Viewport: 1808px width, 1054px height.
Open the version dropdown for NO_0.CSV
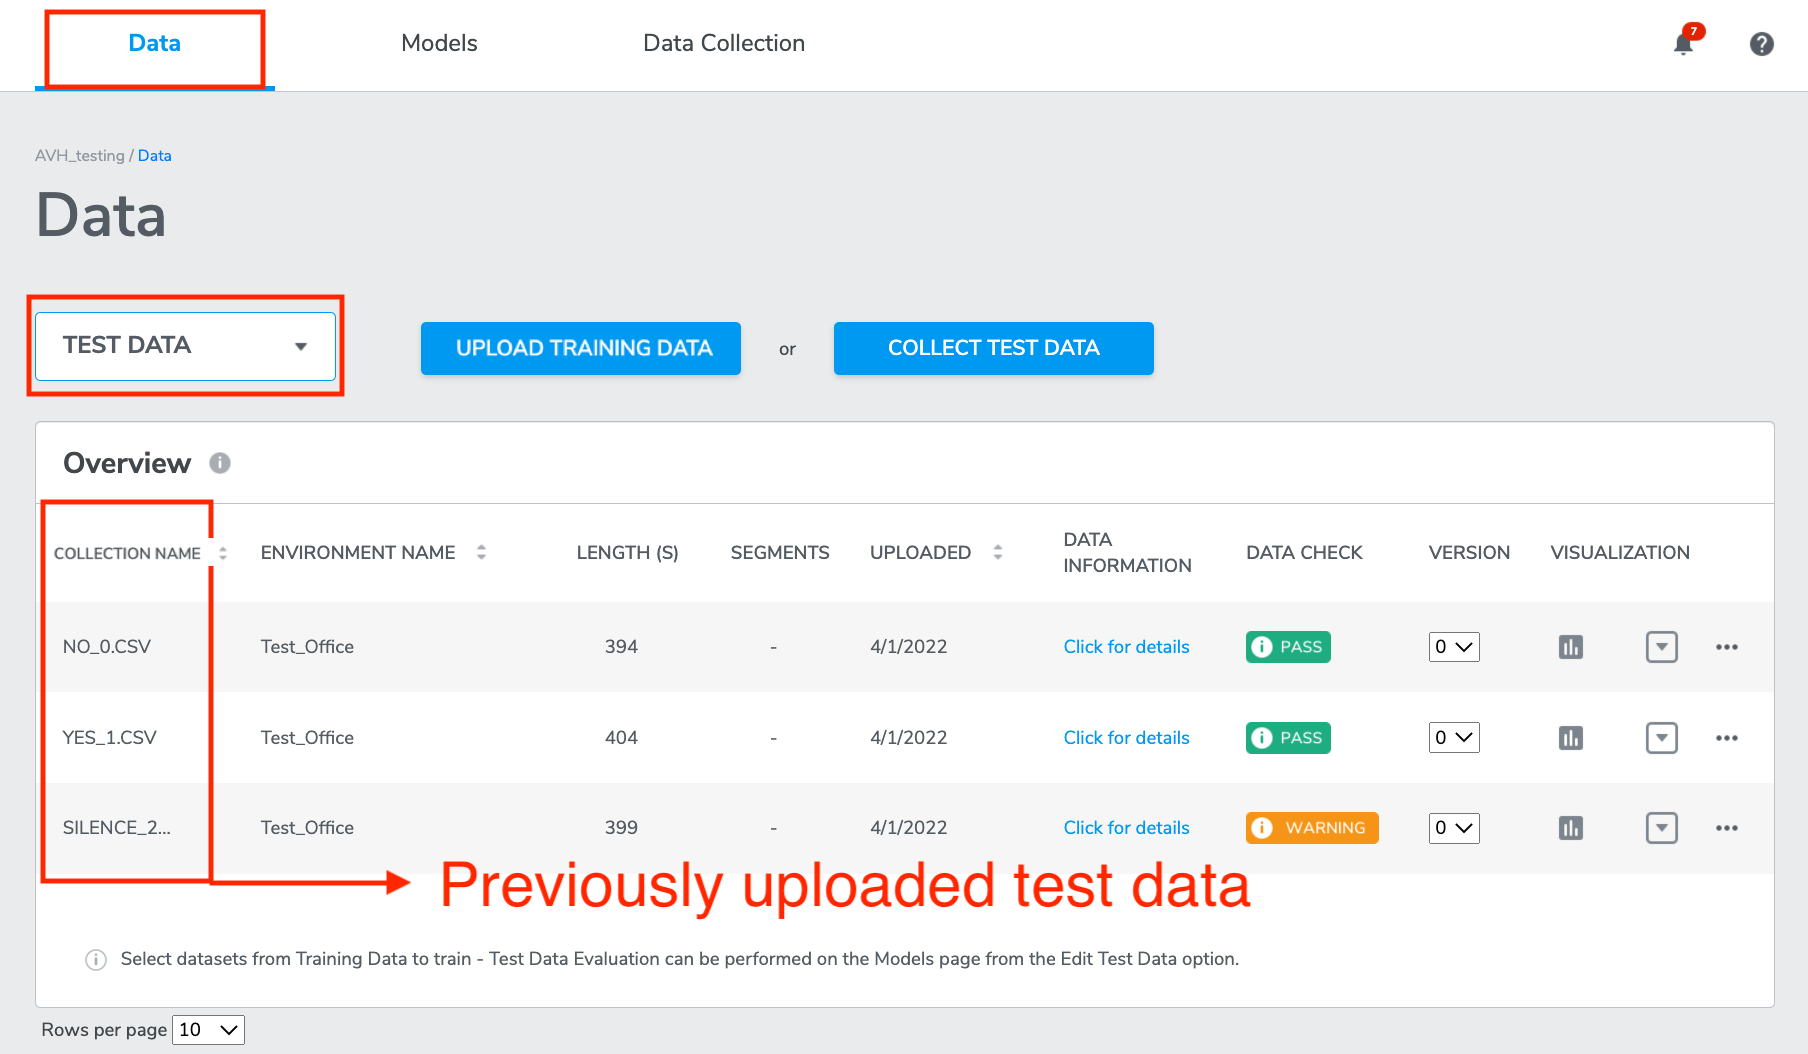pos(1454,647)
